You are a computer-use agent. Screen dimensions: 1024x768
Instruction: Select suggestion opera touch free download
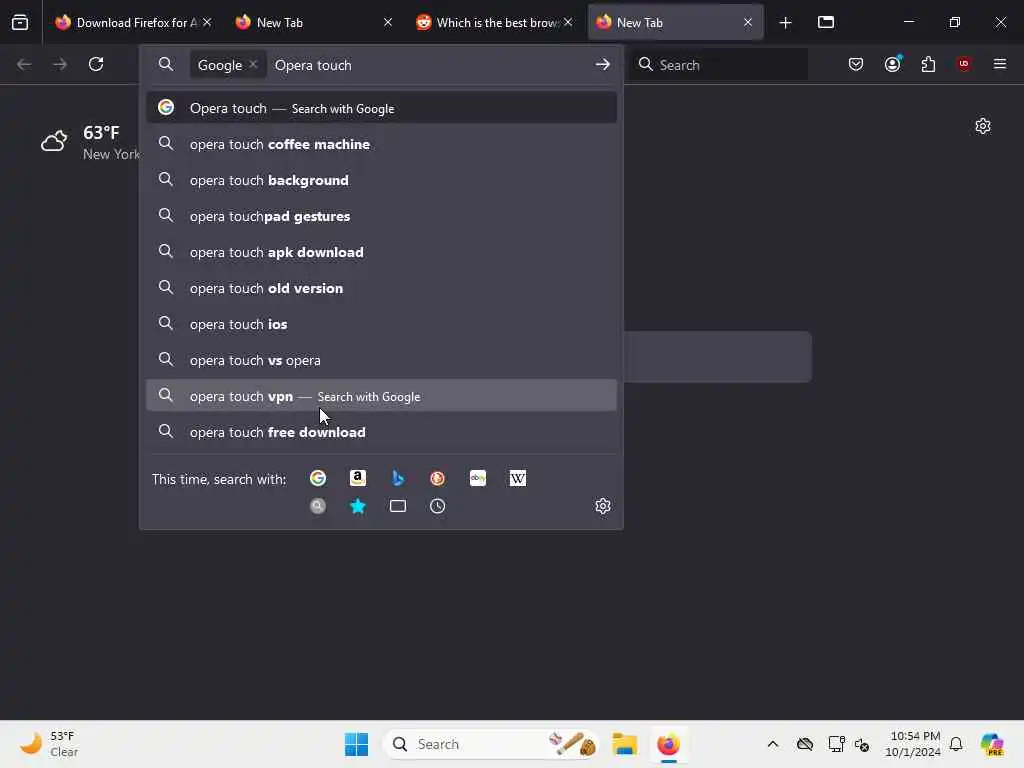[381, 432]
